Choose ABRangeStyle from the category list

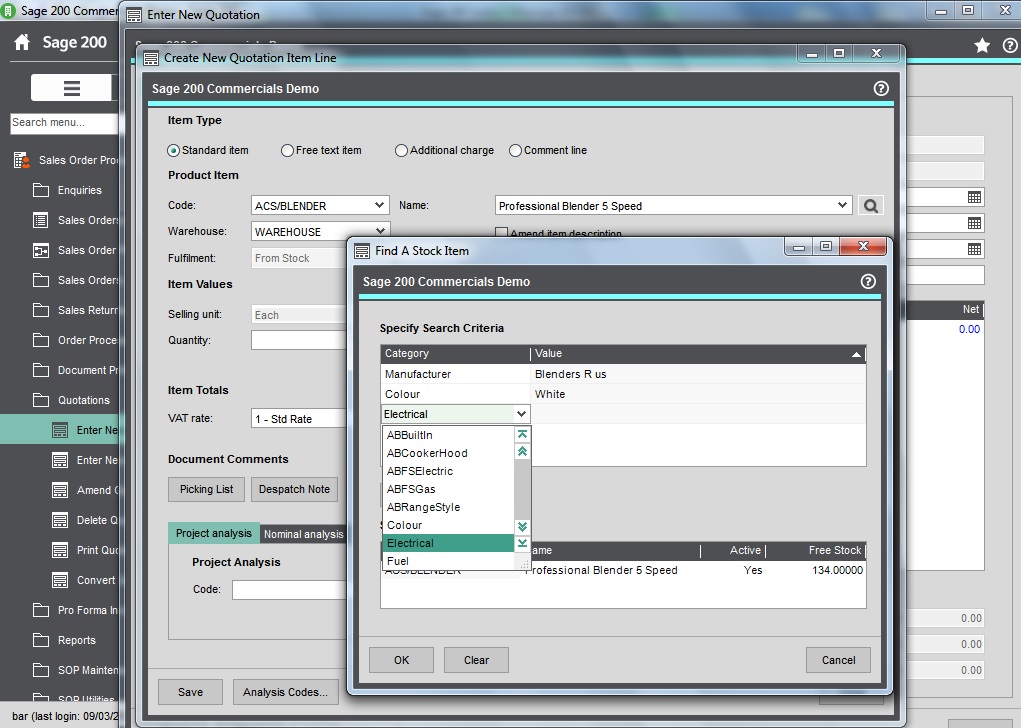(449, 507)
